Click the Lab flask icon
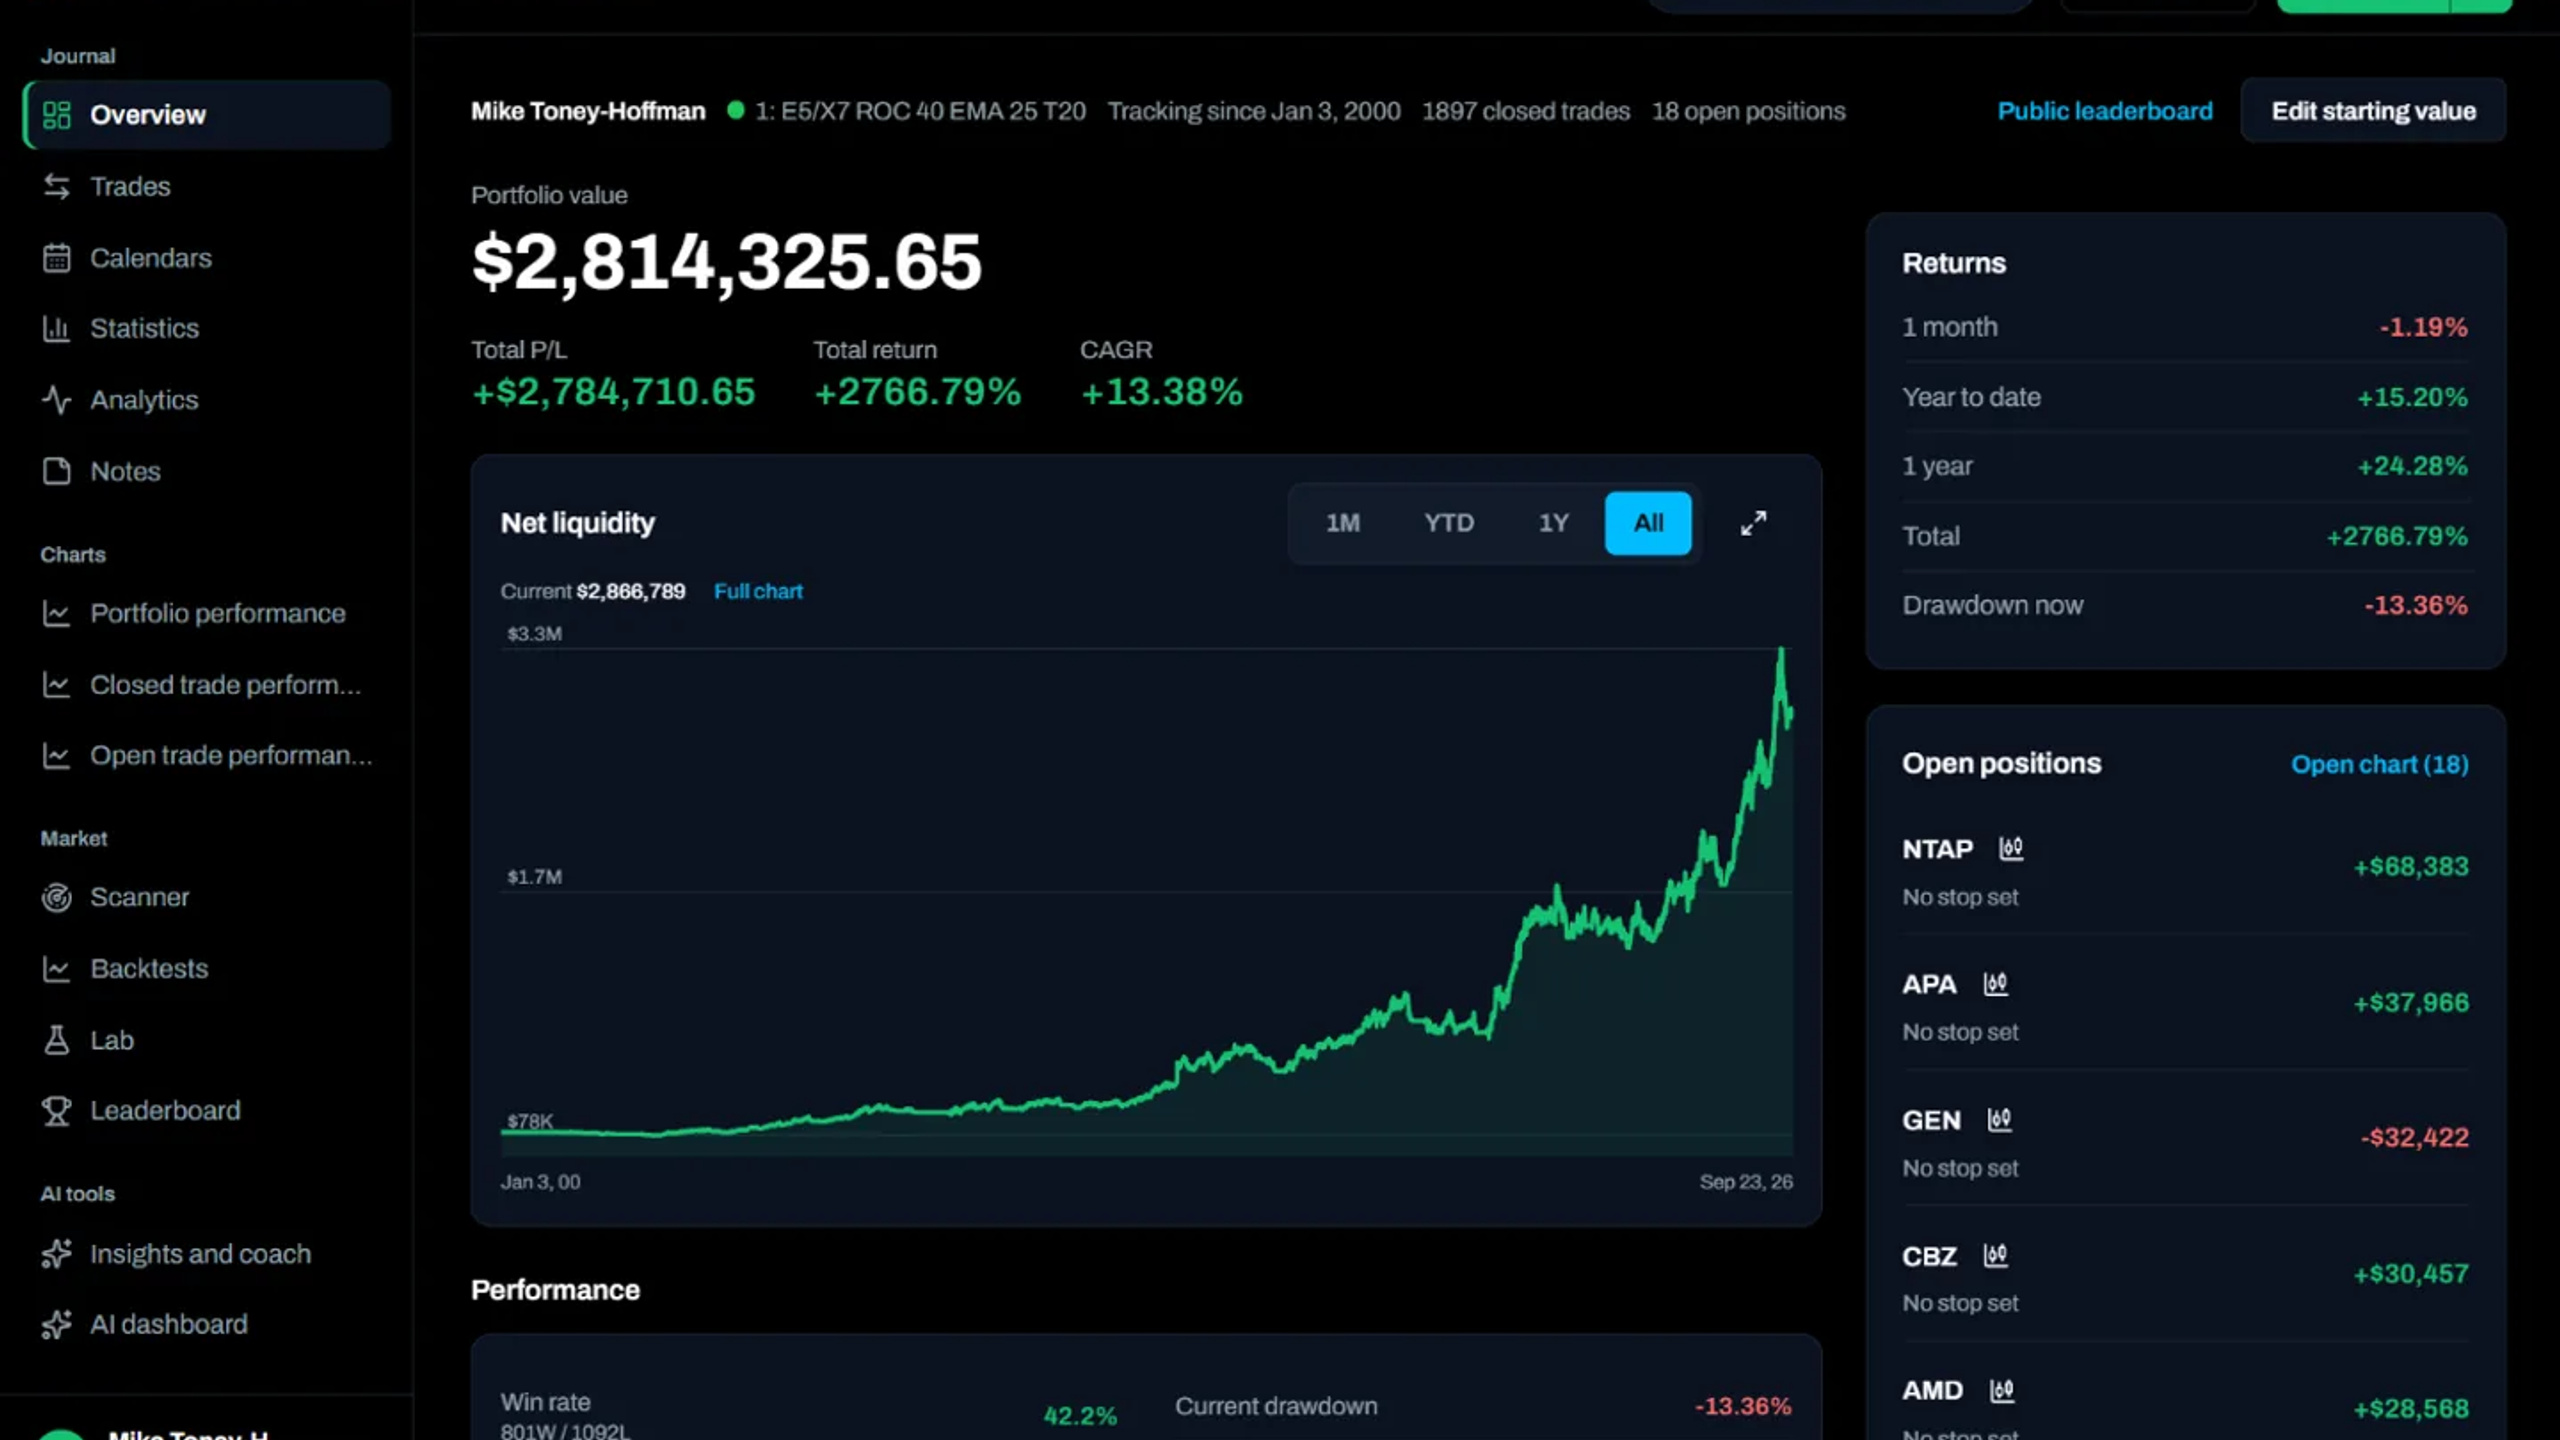This screenshot has width=2560, height=1440. tap(57, 1040)
